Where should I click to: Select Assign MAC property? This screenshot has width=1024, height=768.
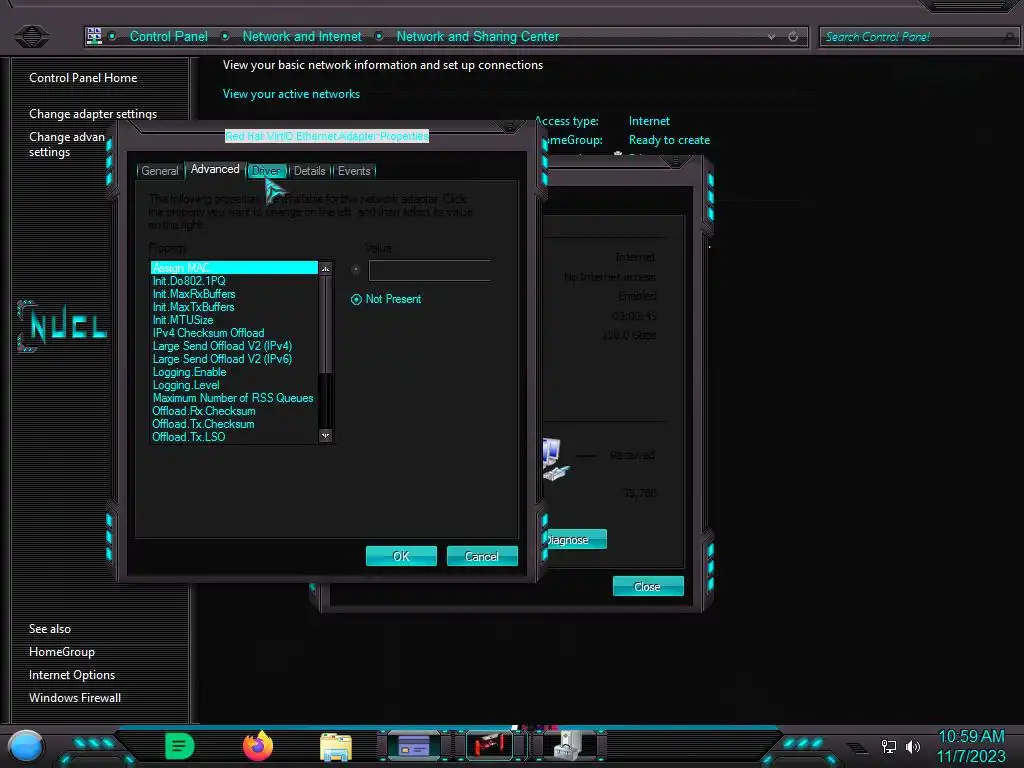(234, 268)
